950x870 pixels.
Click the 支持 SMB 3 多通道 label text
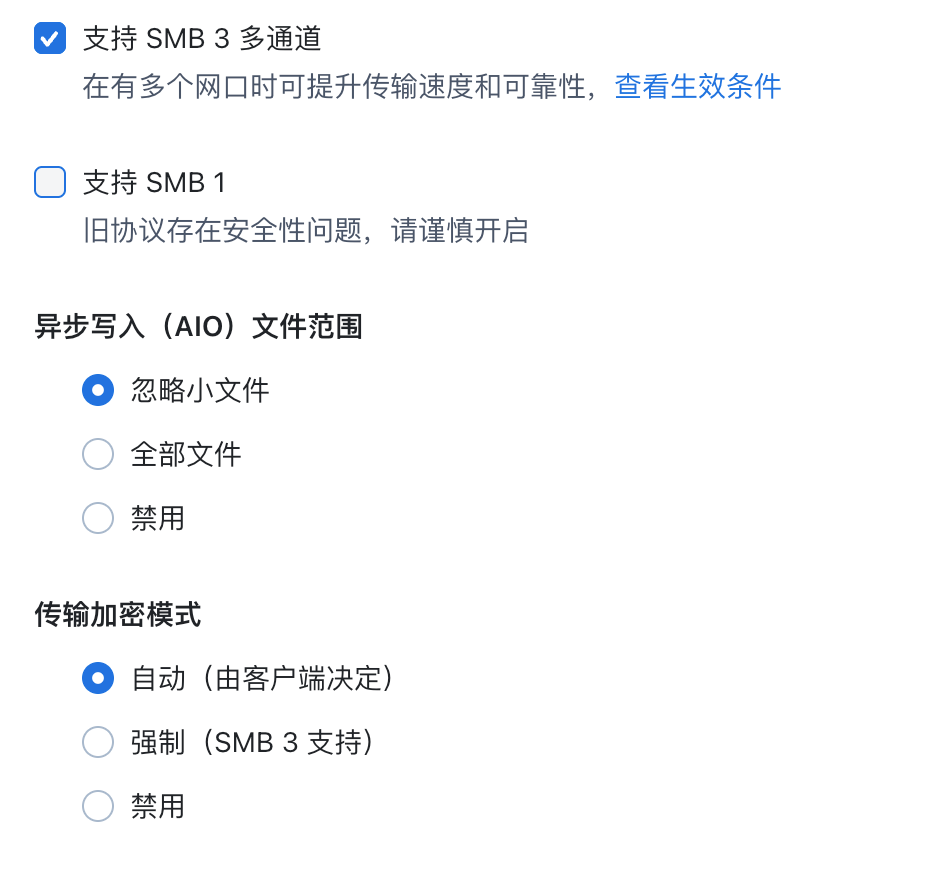202,39
